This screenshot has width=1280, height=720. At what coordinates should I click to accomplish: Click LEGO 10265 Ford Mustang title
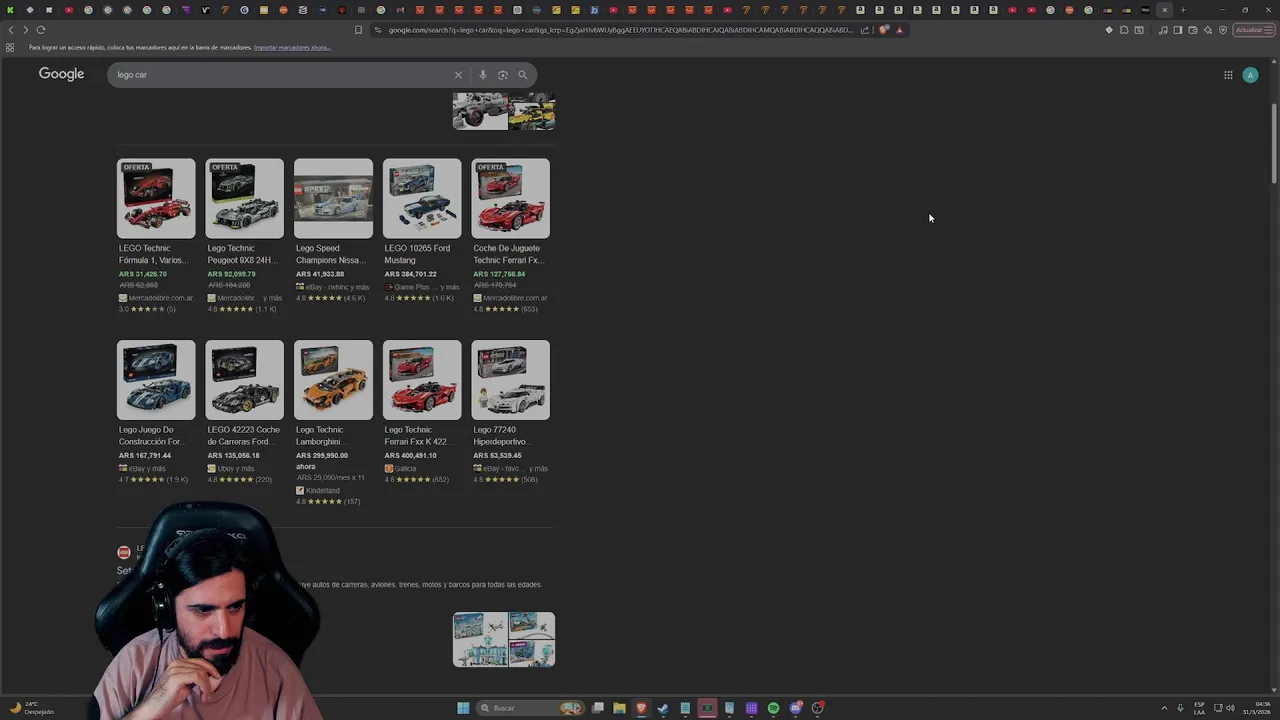417,254
